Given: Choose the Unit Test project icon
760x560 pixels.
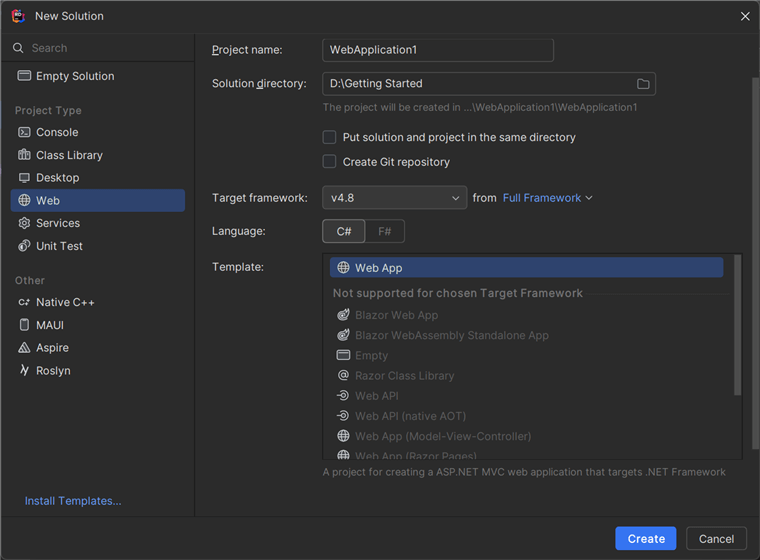Looking at the screenshot, I should pos(25,246).
